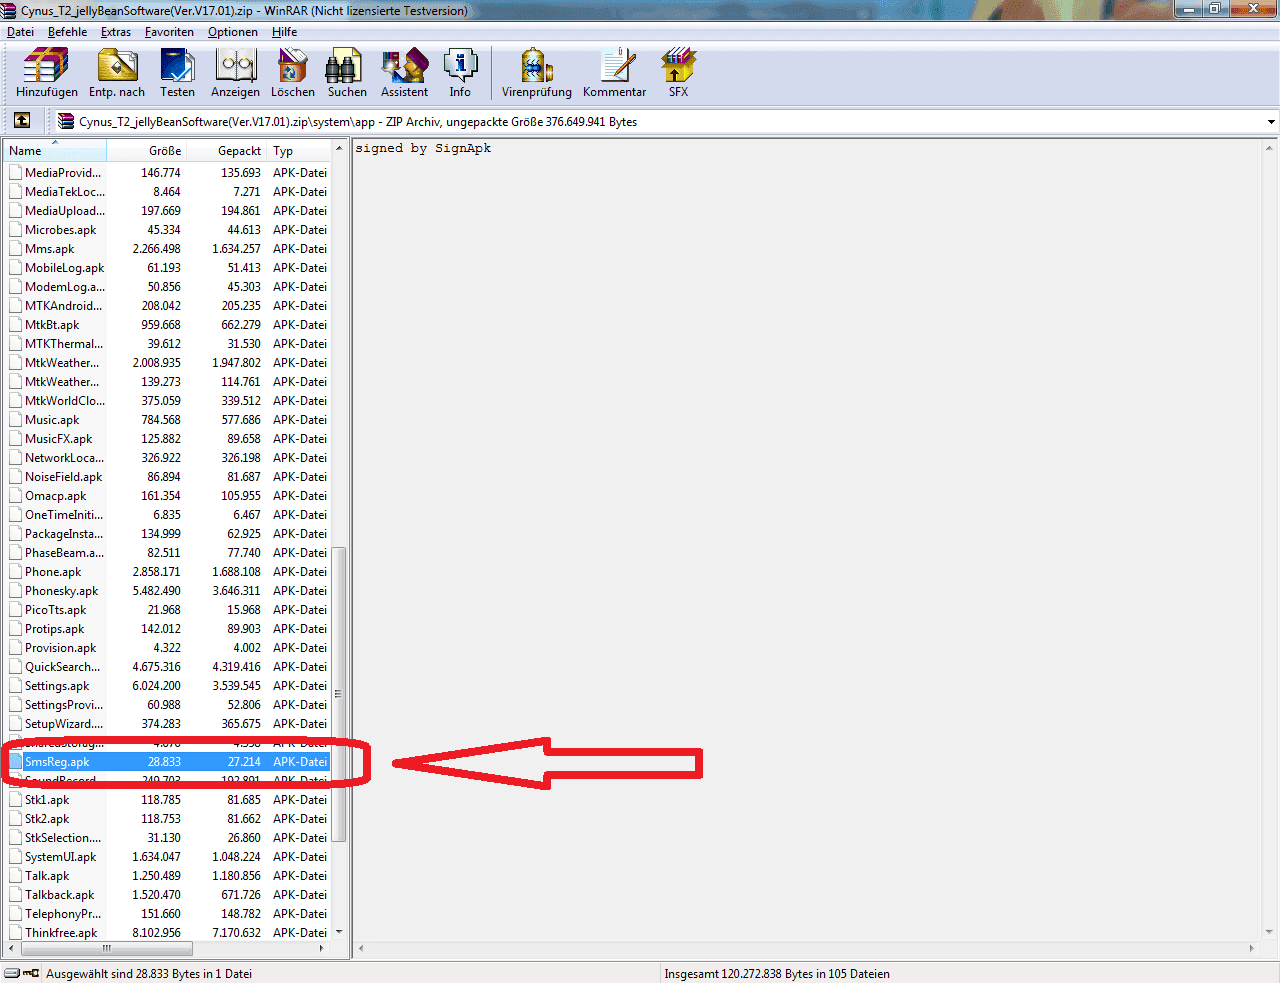Click the file icon beside Settings.apk
The width and height of the screenshot is (1280, 984).
tap(16, 686)
